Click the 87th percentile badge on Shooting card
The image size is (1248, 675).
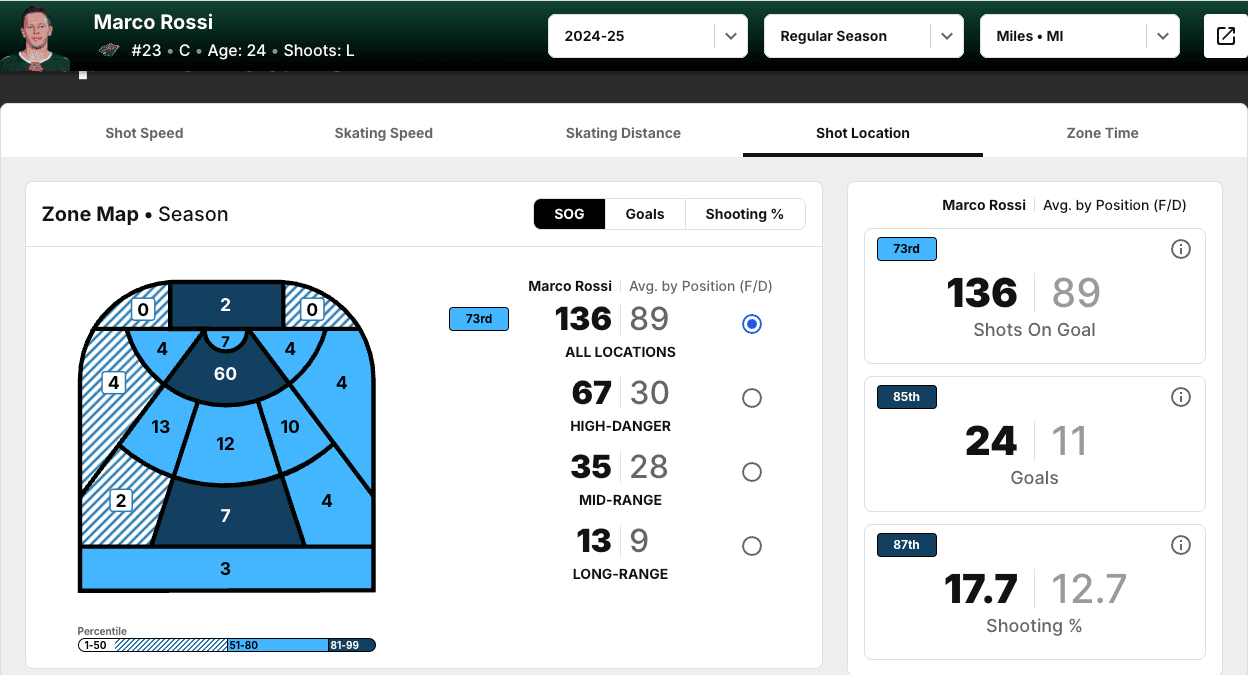click(x=906, y=545)
